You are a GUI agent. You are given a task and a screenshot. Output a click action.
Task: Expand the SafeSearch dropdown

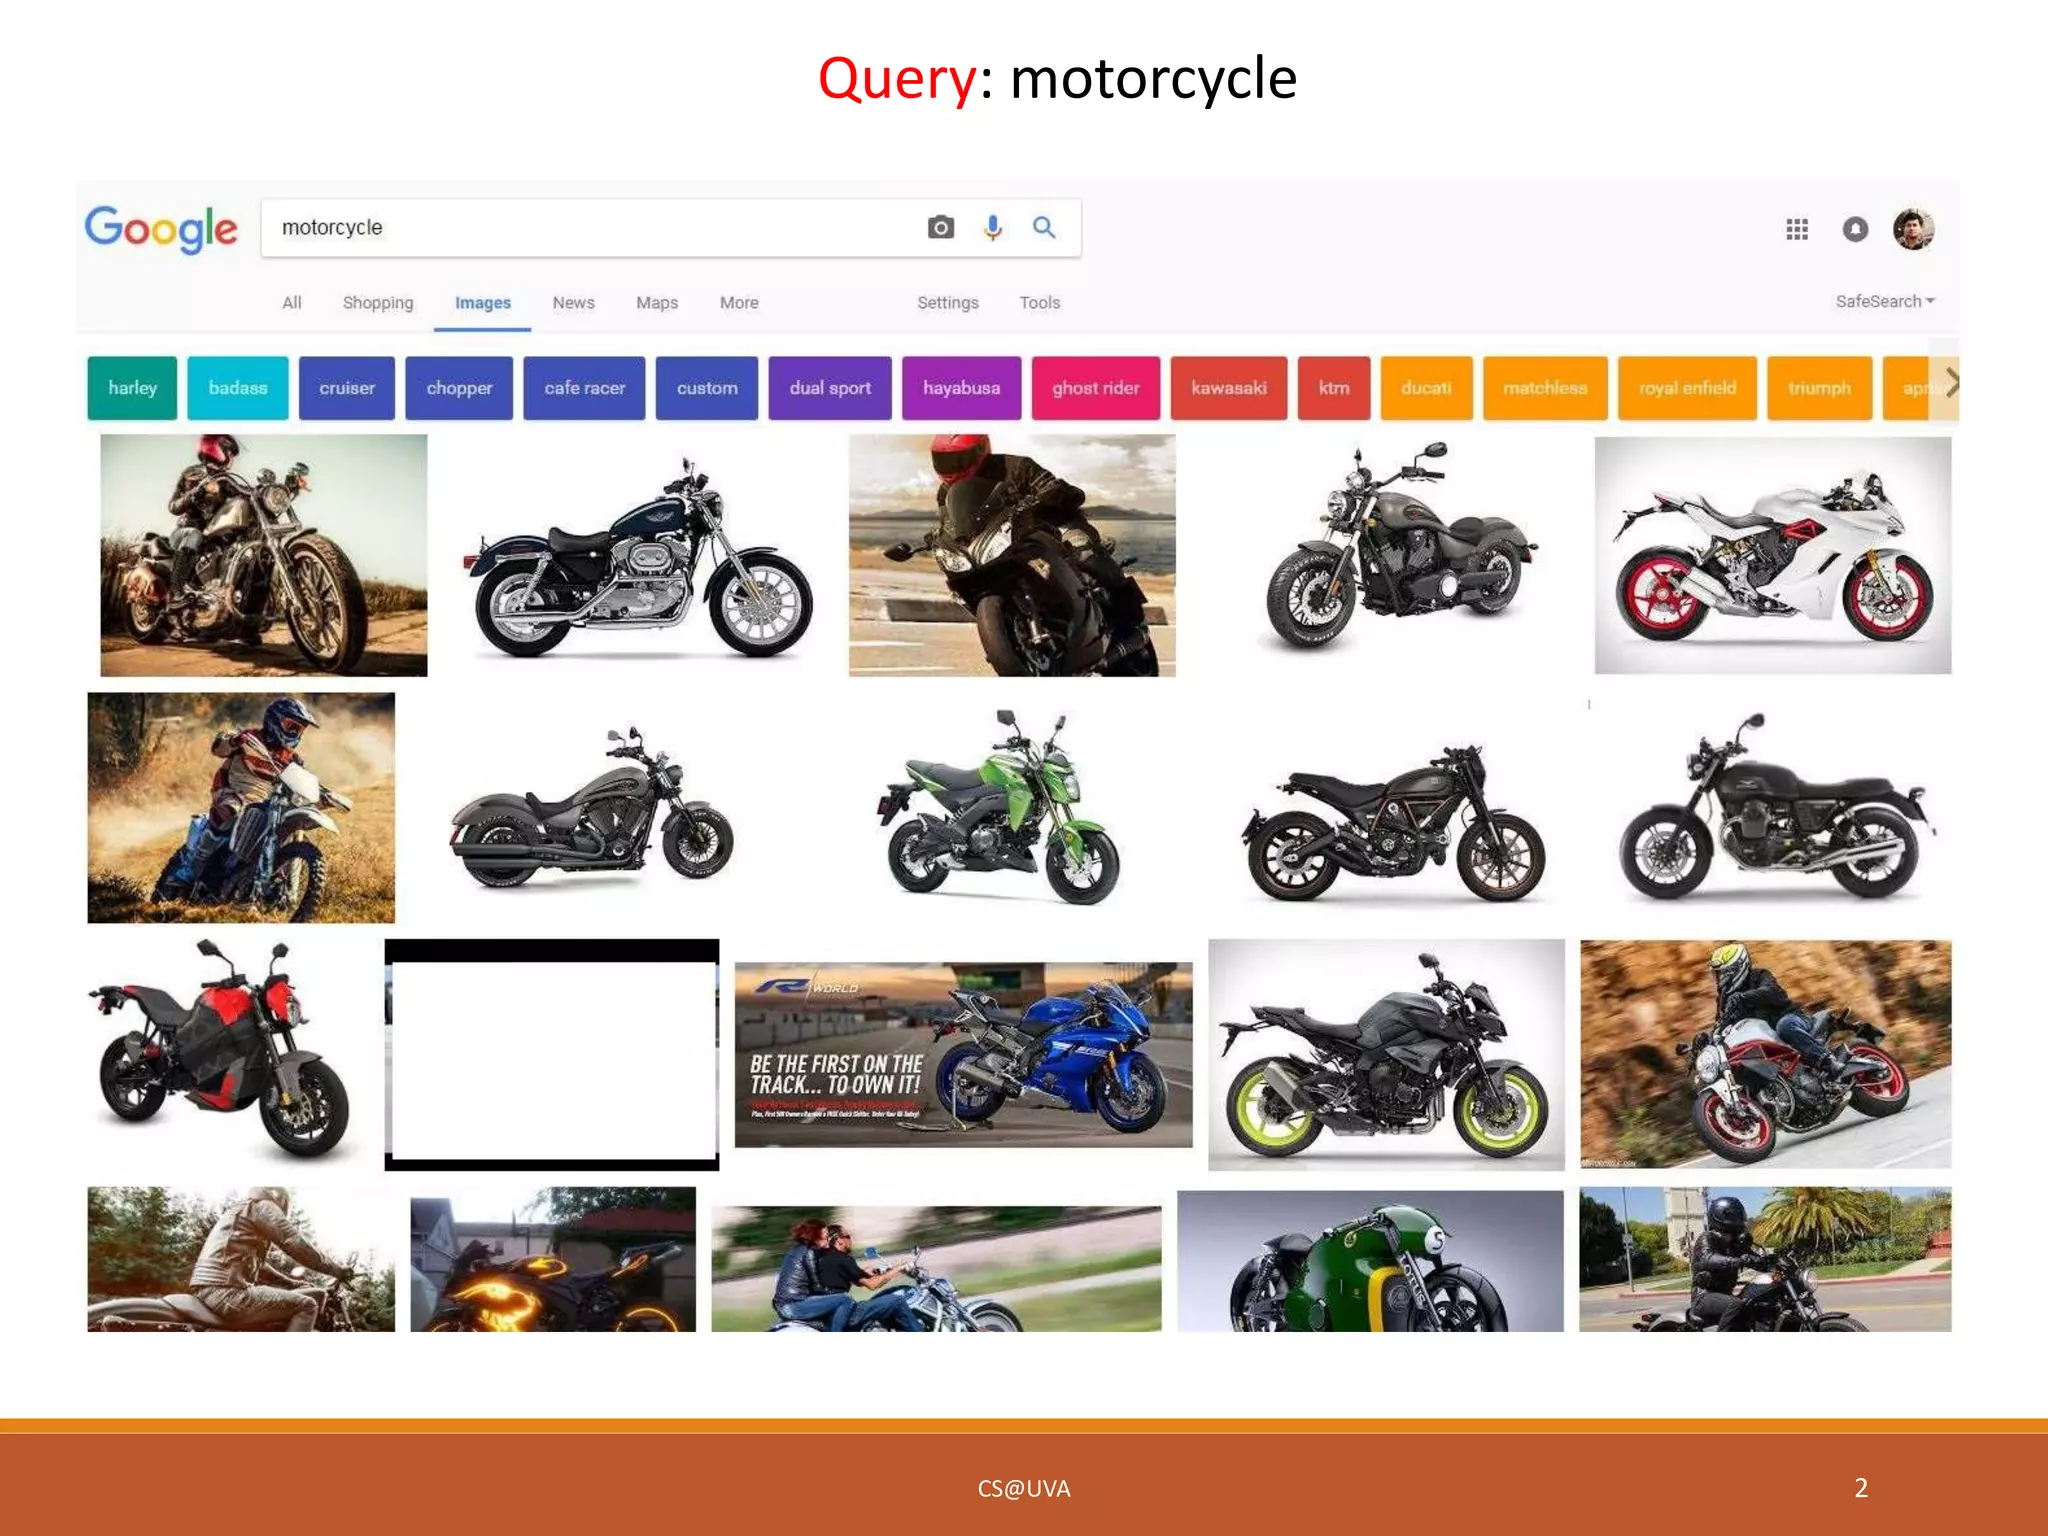pos(1884,301)
